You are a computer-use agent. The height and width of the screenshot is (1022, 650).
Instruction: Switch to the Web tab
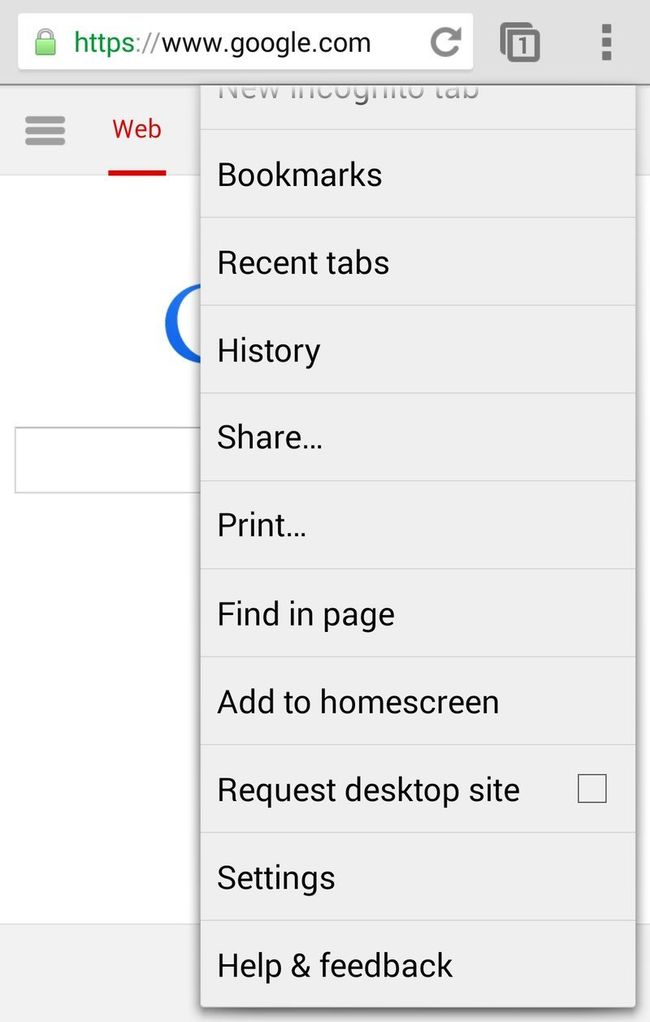pos(137,130)
